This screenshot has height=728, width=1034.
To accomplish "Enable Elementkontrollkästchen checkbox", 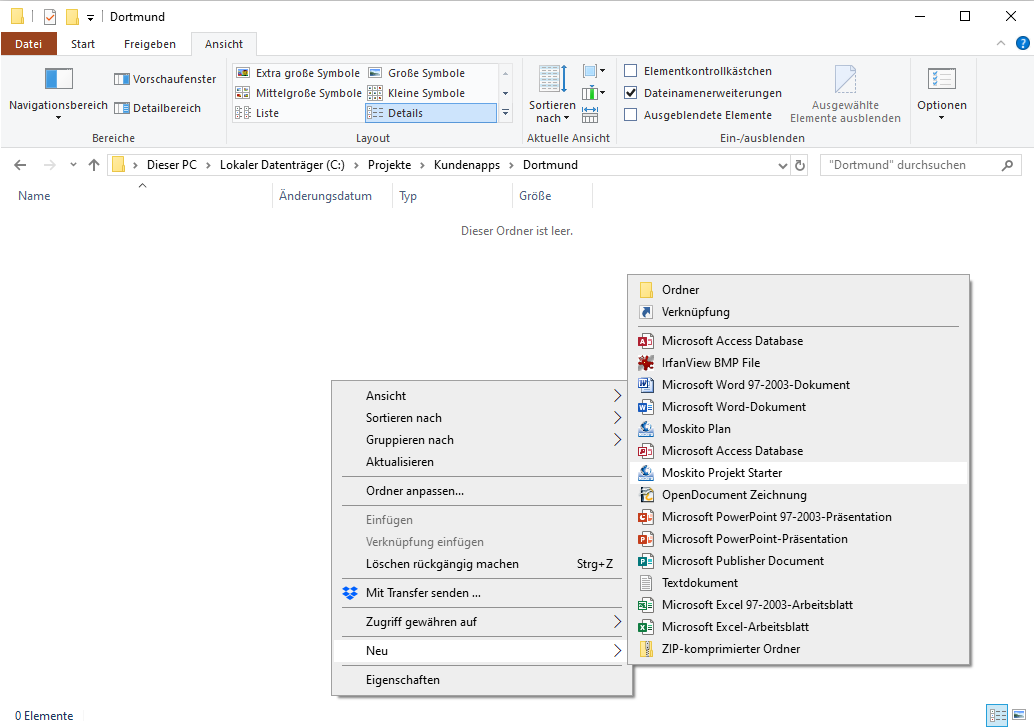I will [631, 71].
